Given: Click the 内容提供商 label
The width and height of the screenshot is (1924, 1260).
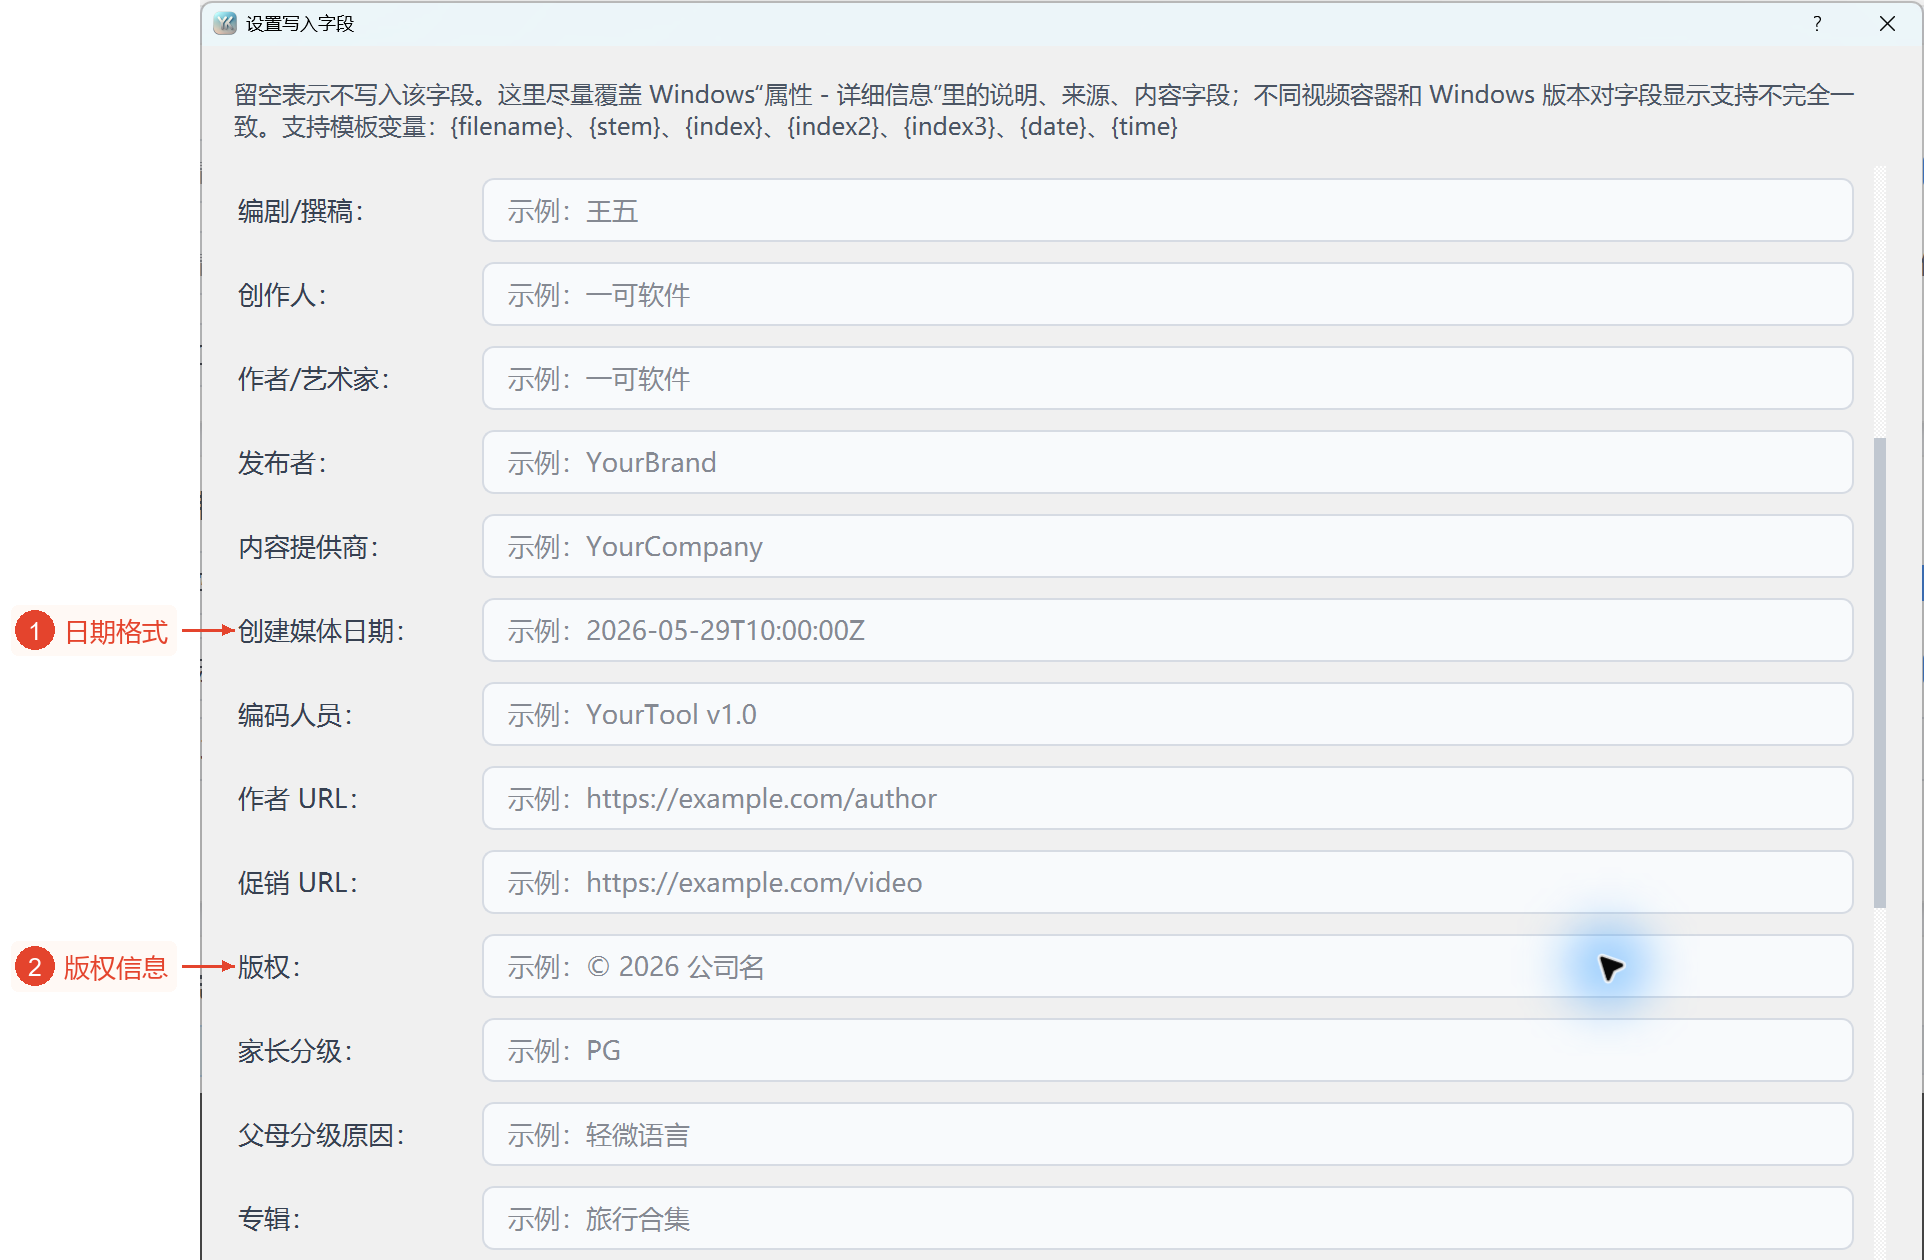Looking at the screenshot, I should 308,547.
